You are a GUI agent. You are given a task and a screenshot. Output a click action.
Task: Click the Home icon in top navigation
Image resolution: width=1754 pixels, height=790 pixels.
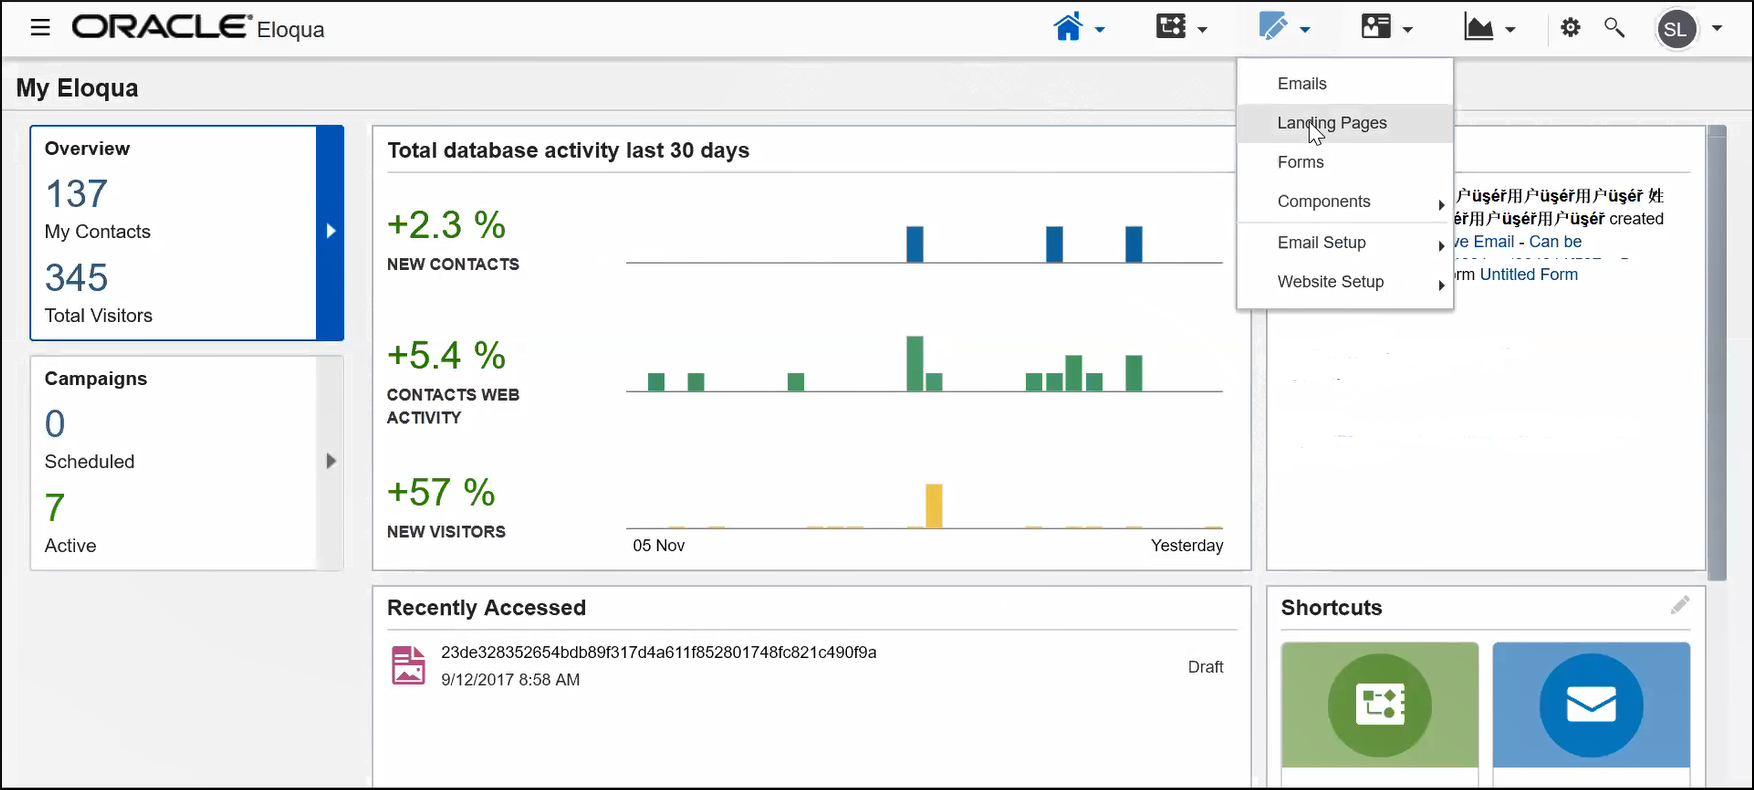click(x=1068, y=27)
